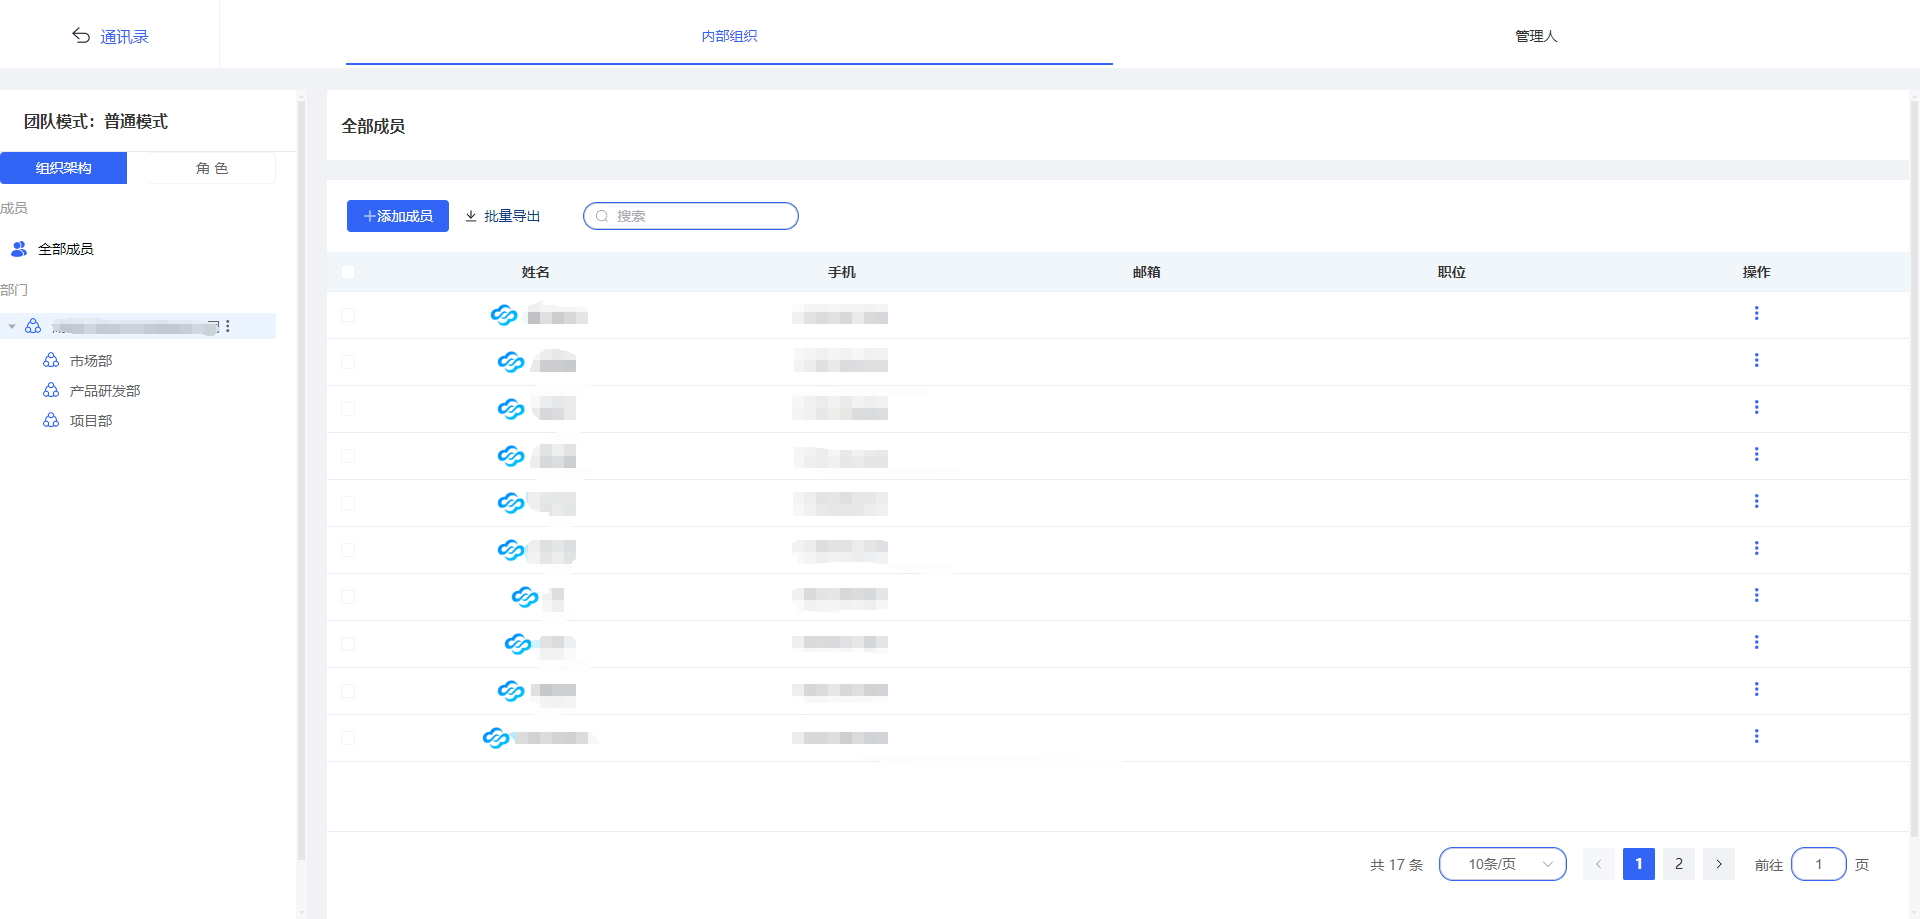Go to next page with right chevron

[1719, 864]
